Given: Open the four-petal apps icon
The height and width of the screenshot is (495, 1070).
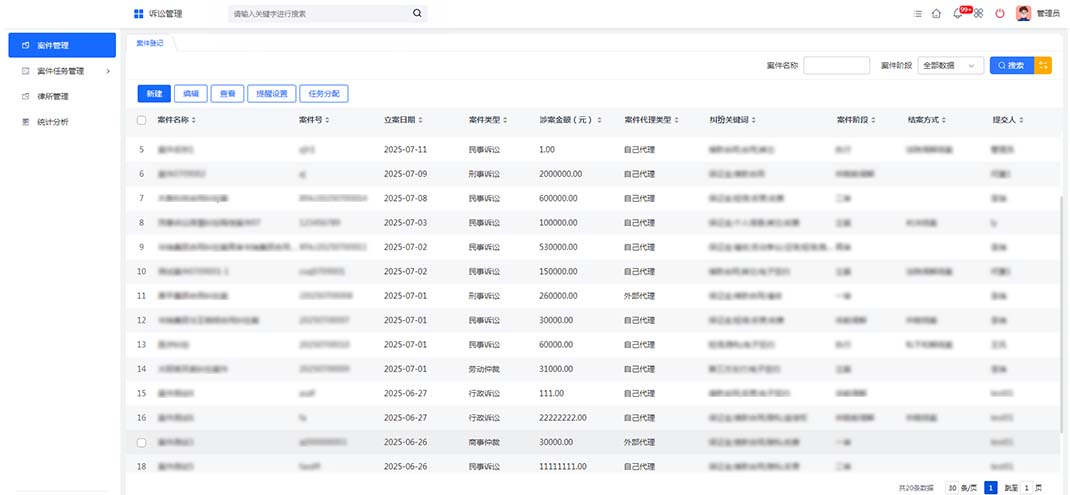Looking at the screenshot, I should pos(979,14).
